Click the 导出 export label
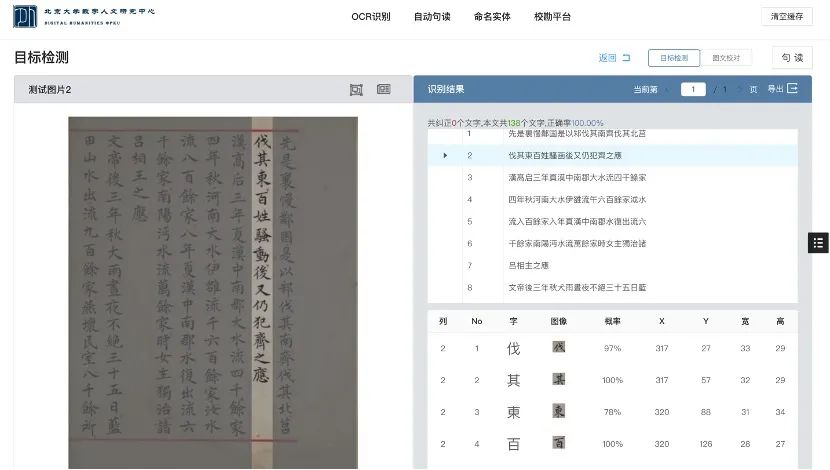This screenshot has height=470, width=830. point(775,89)
